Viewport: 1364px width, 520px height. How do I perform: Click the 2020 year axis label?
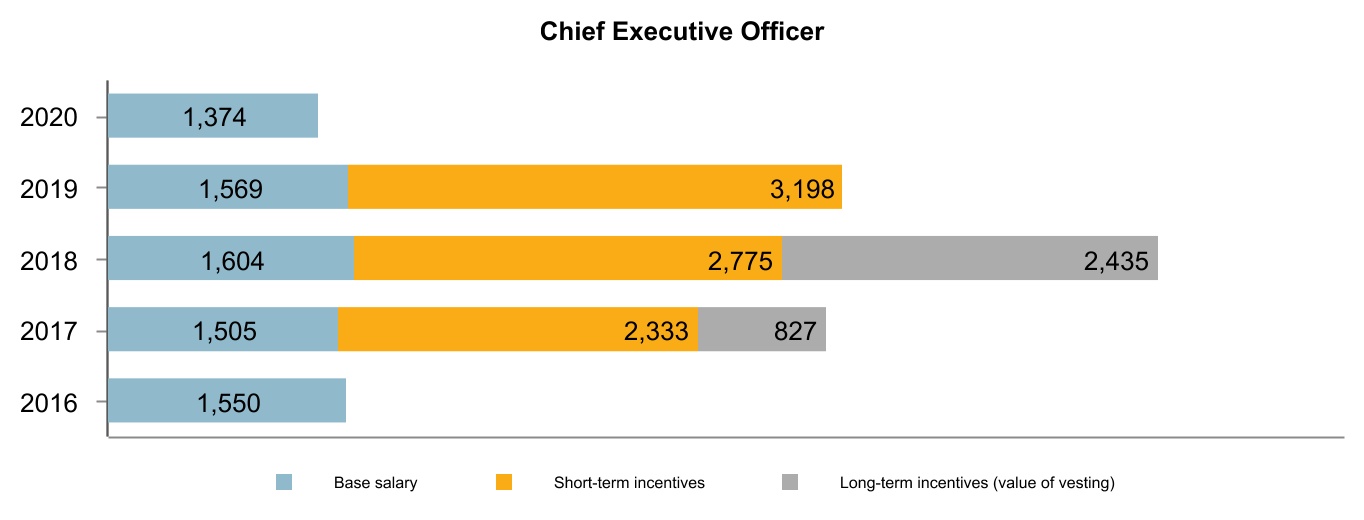[x=49, y=117]
